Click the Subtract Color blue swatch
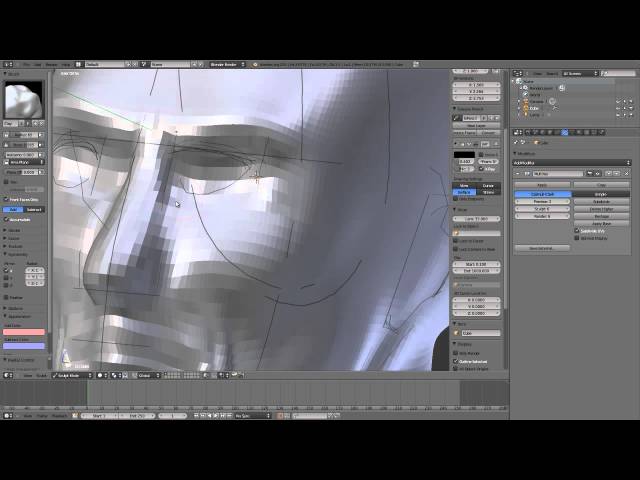Image resolution: width=640 pixels, height=480 pixels. click(x=24, y=346)
